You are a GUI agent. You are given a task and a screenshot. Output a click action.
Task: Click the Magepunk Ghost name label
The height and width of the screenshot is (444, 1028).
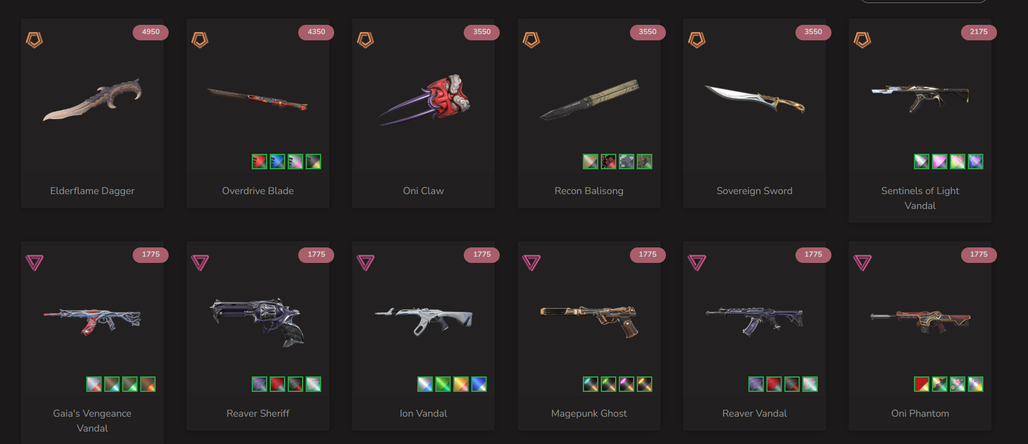coord(589,413)
